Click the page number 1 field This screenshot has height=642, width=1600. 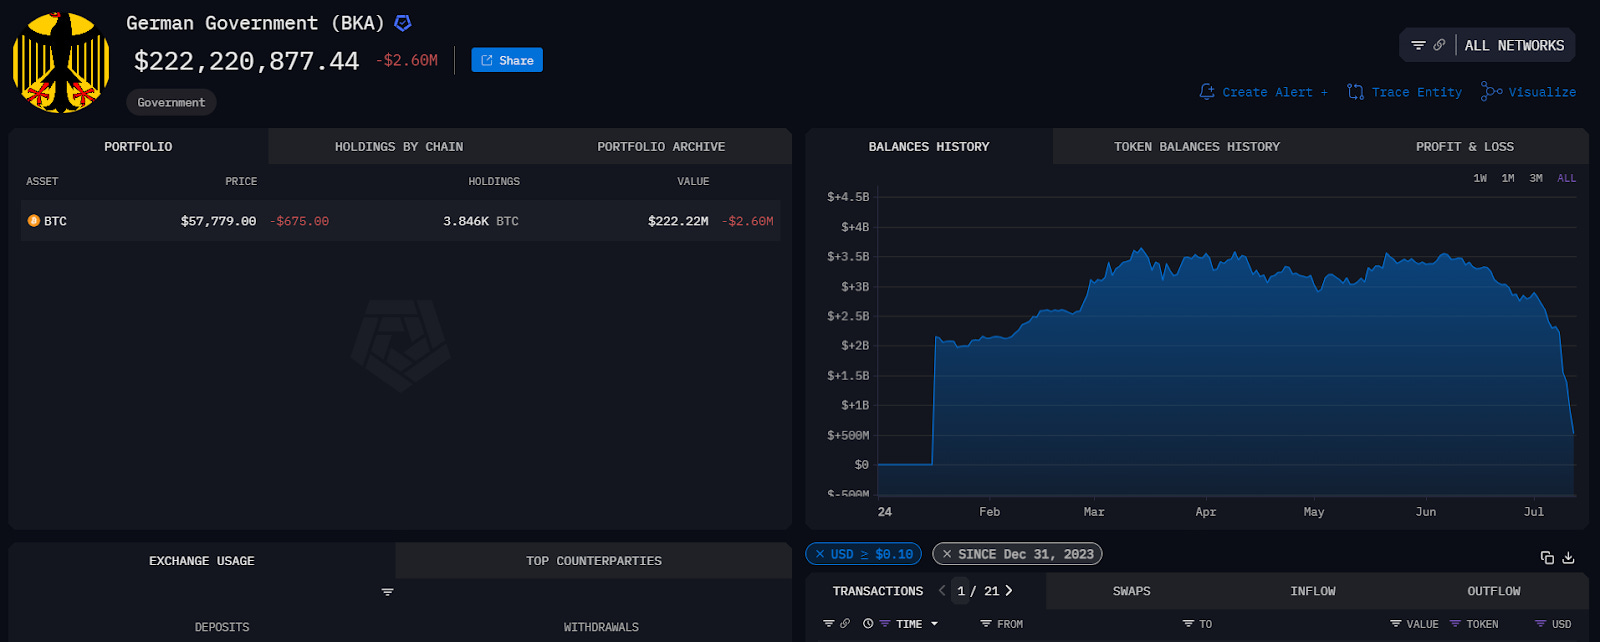click(961, 591)
